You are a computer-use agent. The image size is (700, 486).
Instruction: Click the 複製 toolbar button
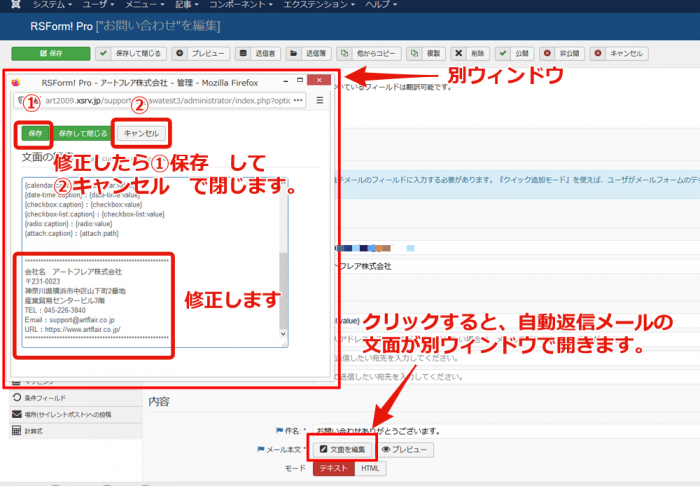pos(426,54)
